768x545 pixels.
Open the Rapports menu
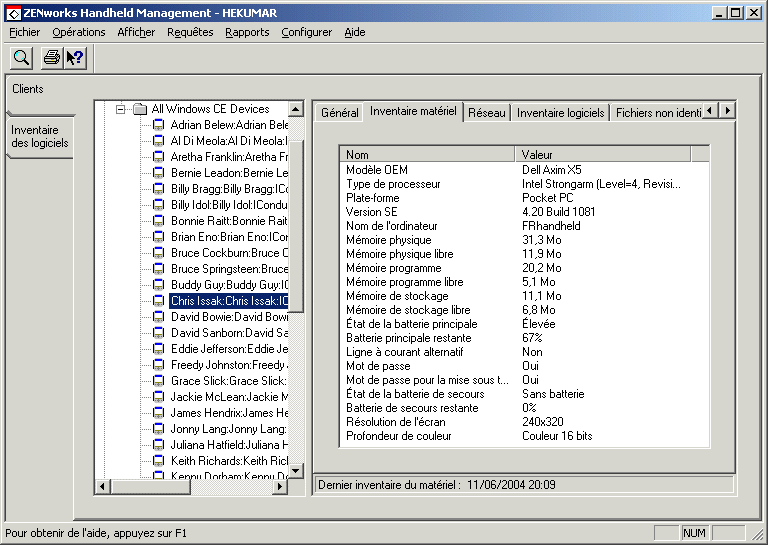247,32
